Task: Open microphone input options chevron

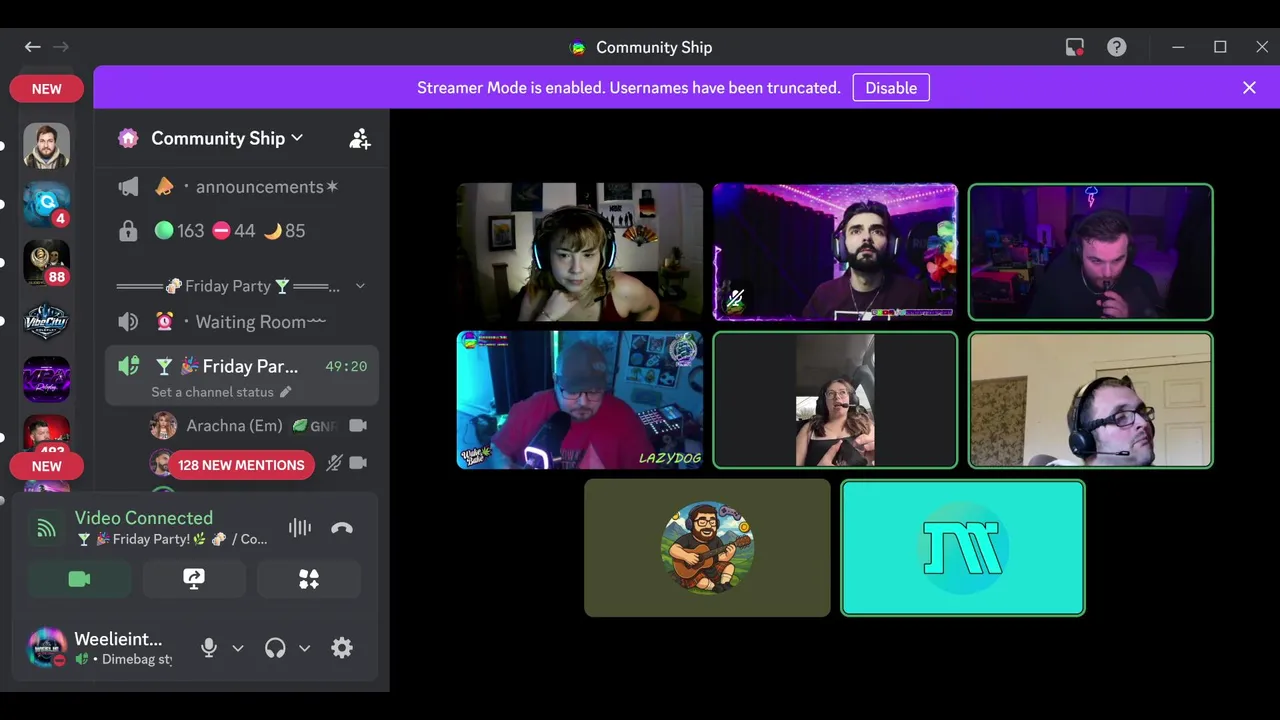Action: coord(238,648)
